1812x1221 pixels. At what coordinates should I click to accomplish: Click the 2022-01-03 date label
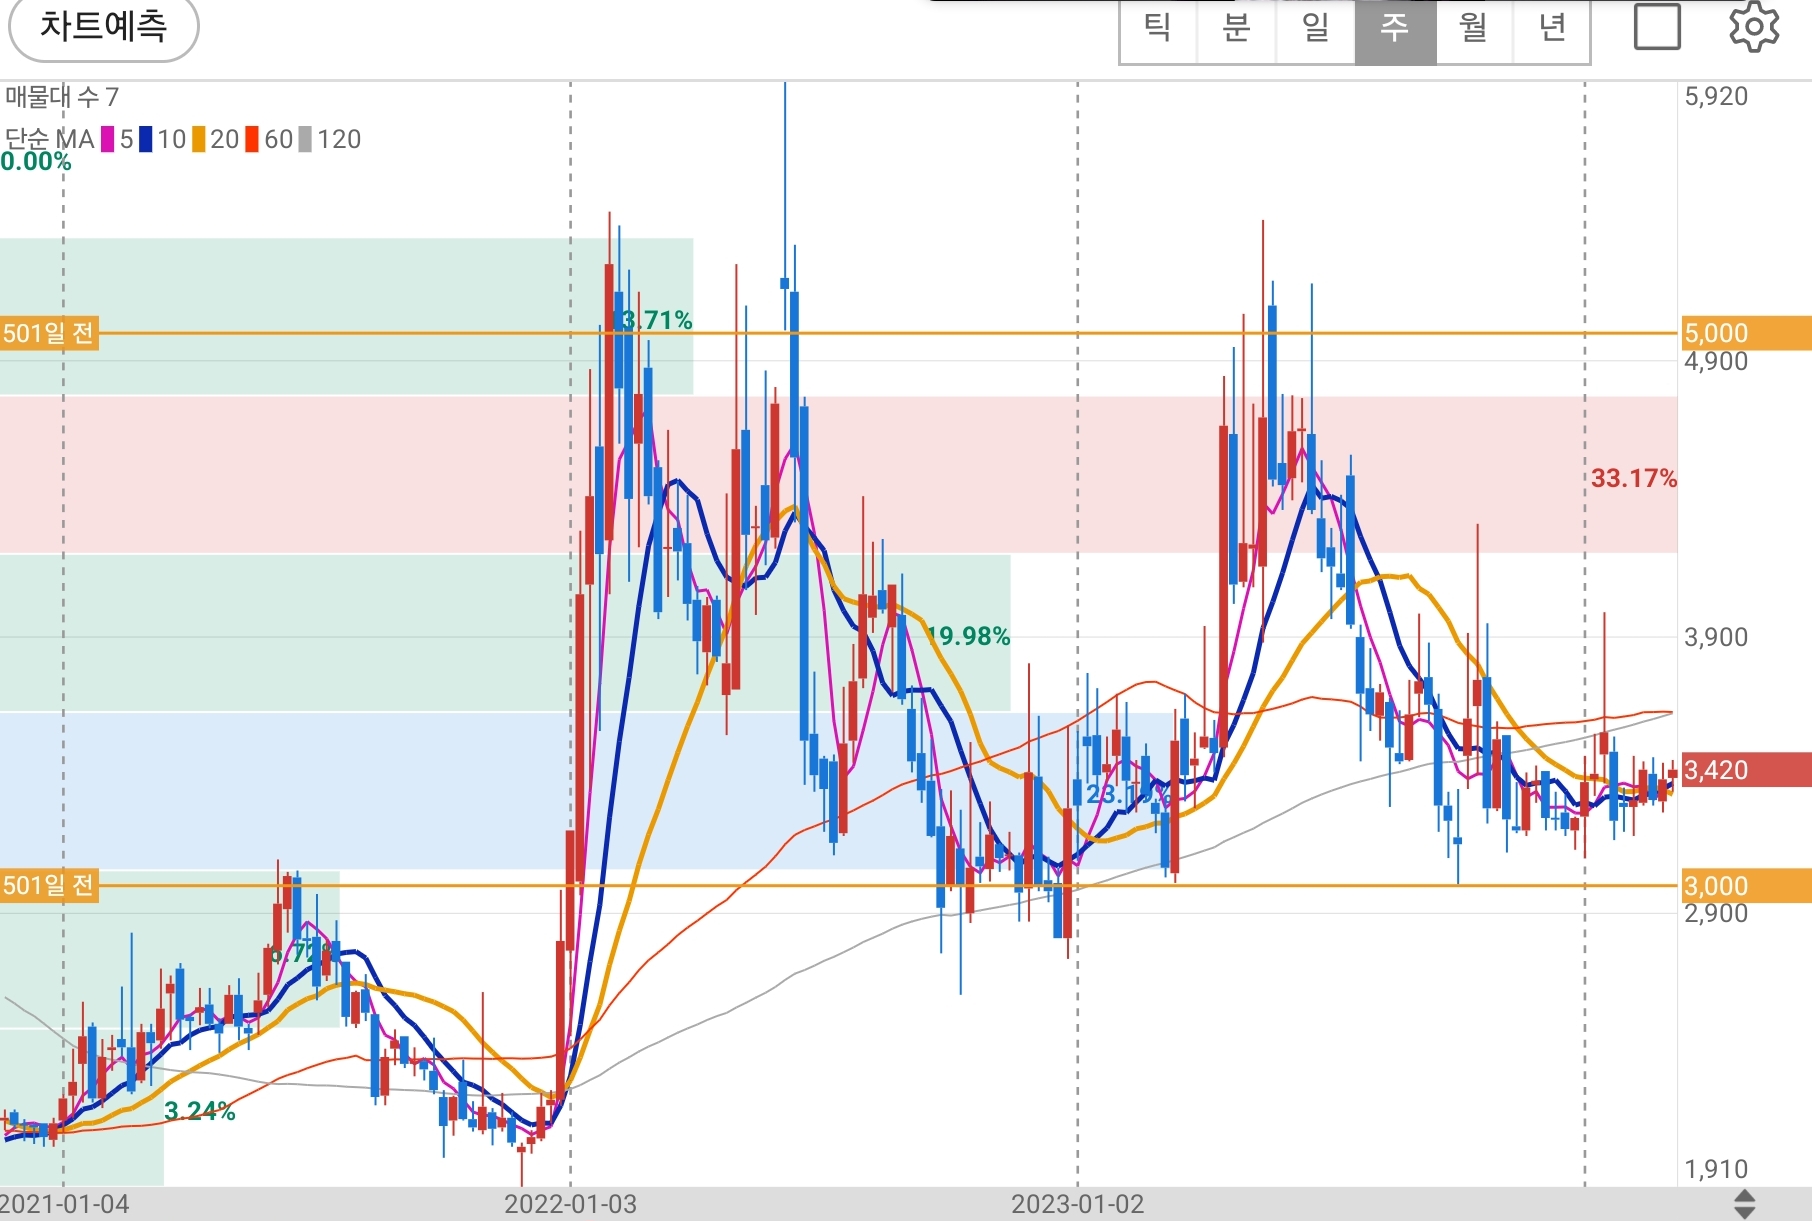[x=570, y=1204]
